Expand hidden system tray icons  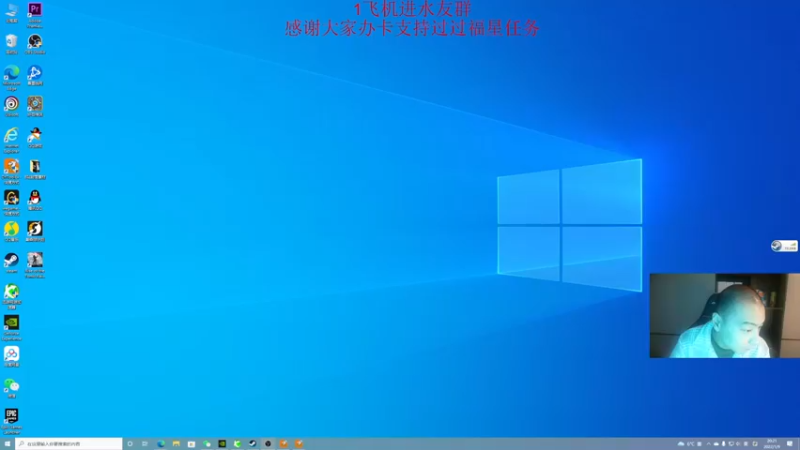708,444
